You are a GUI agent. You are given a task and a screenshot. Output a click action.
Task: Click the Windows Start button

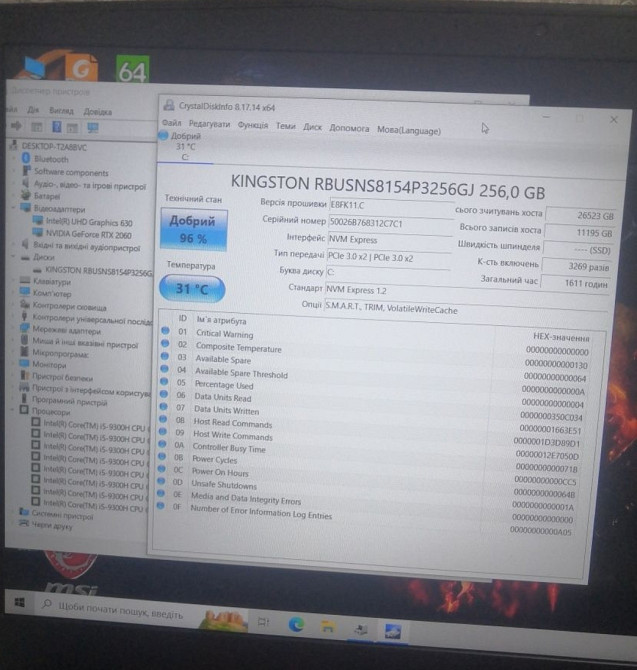pyautogui.click(x=18, y=603)
